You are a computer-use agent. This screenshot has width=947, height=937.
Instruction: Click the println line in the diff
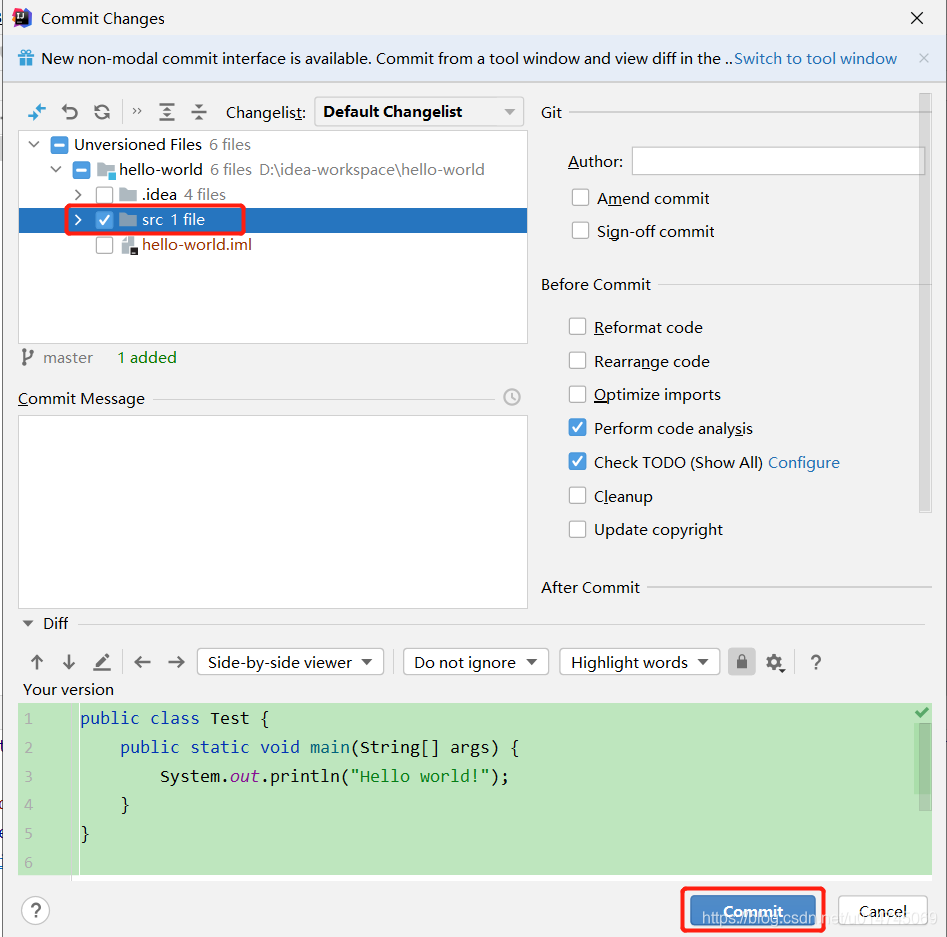[335, 776]
